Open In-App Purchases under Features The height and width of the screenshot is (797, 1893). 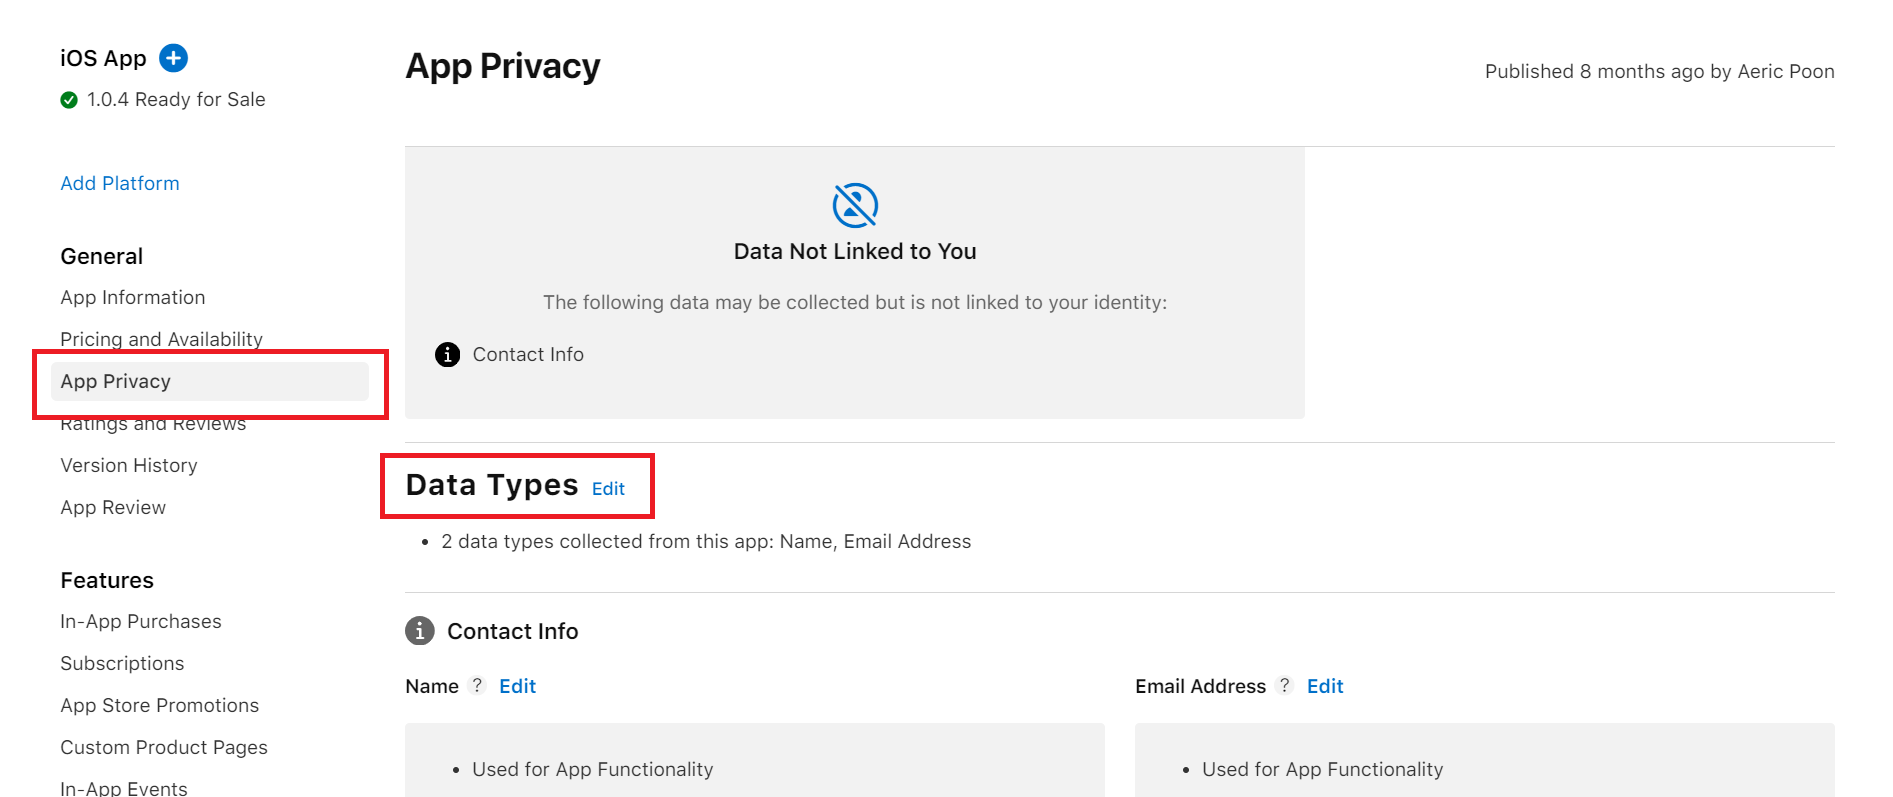[x=141, y=621]
